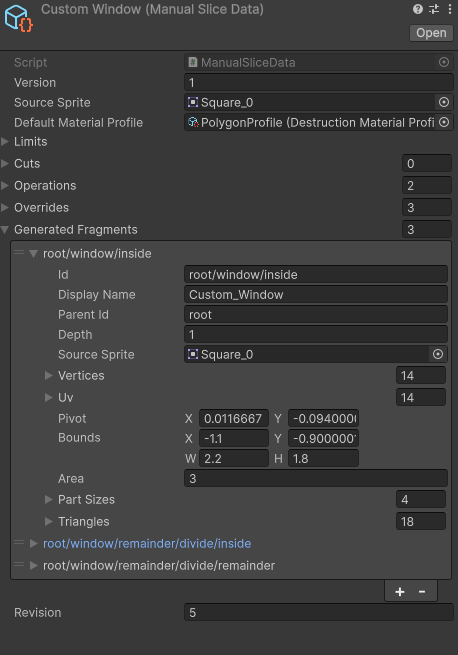458x655 pixels.
Task: Expand the Vertices array
Action: (x=49, y=376)
